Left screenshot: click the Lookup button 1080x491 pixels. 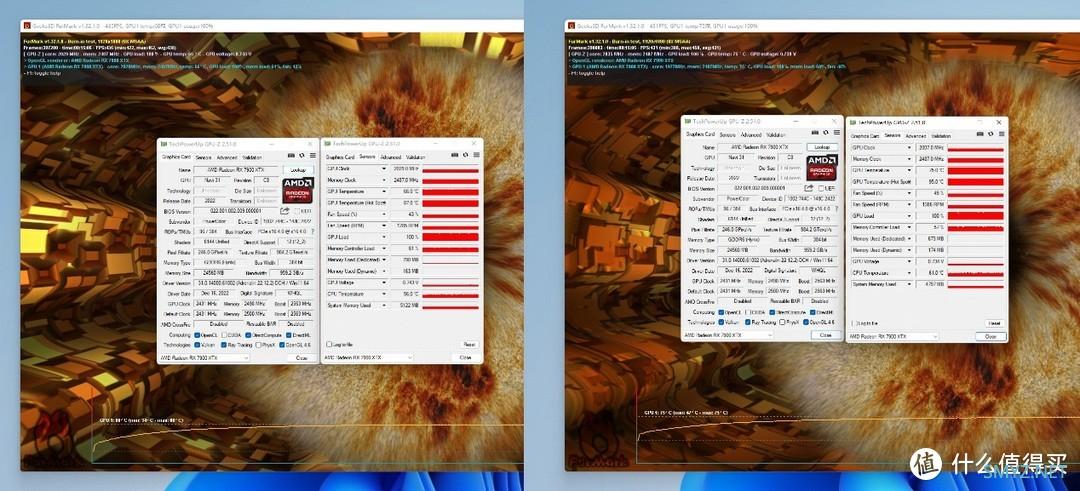tap(298, 169)
